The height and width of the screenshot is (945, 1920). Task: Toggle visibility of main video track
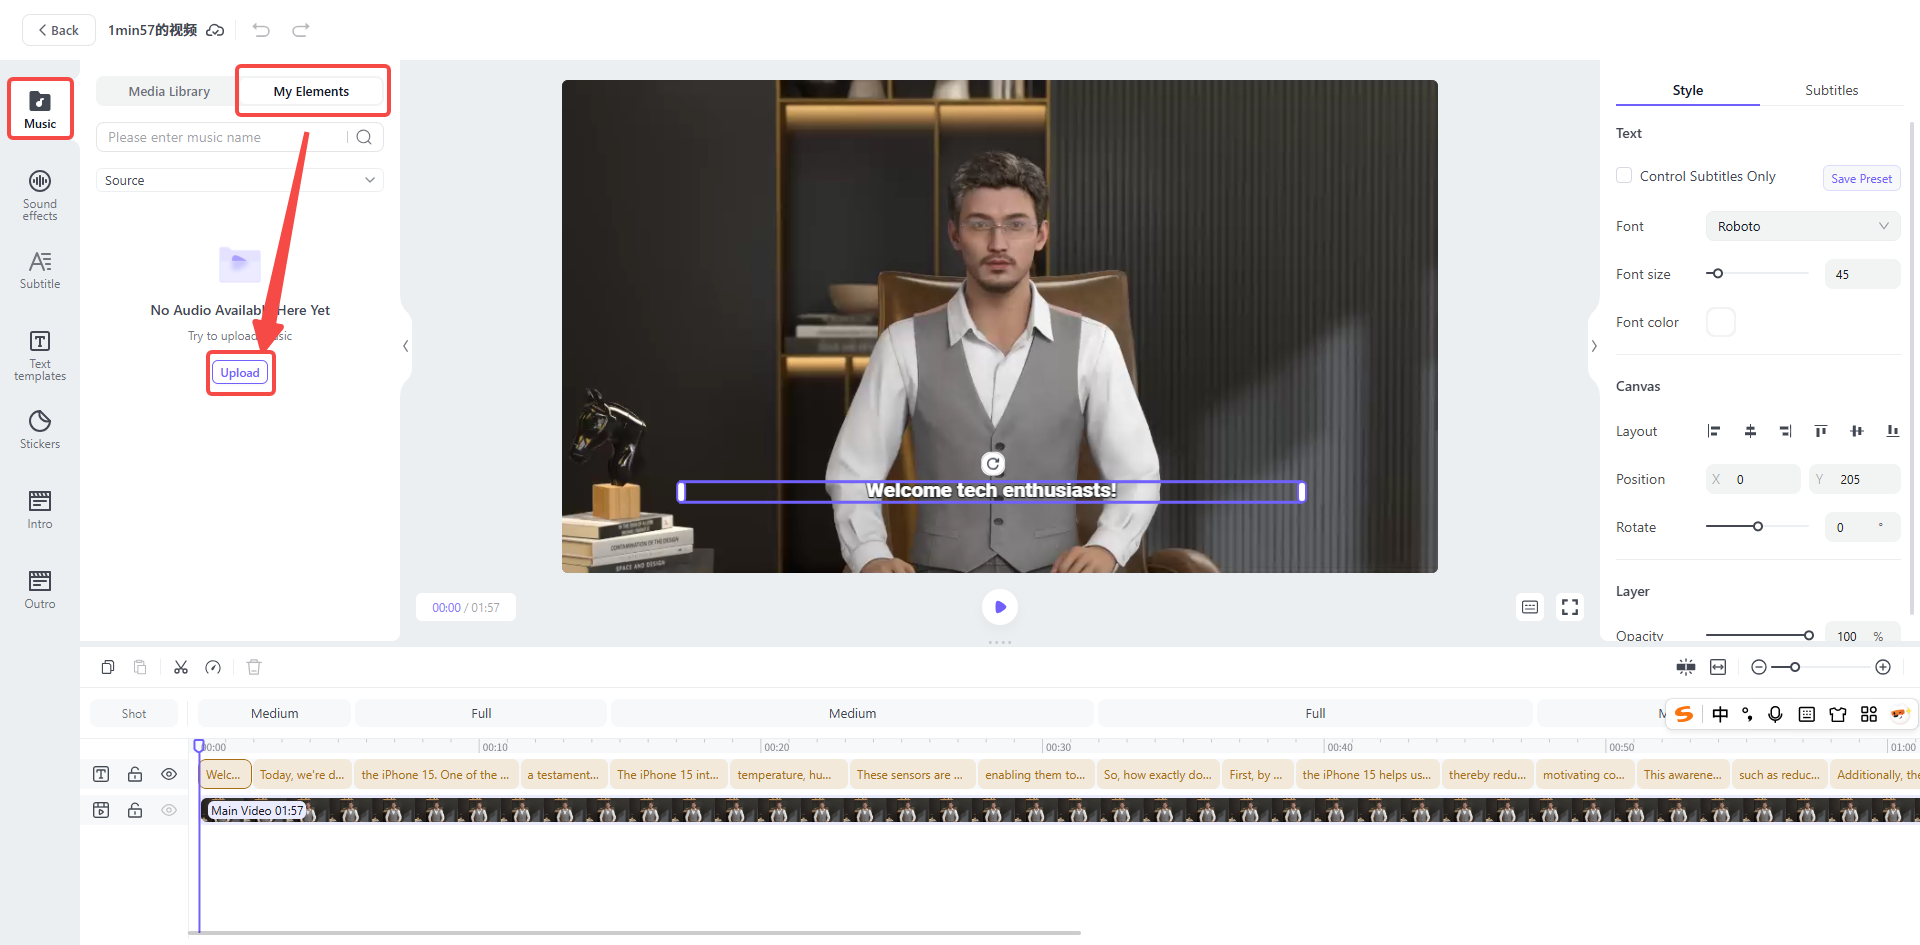(x=169, y=810)
